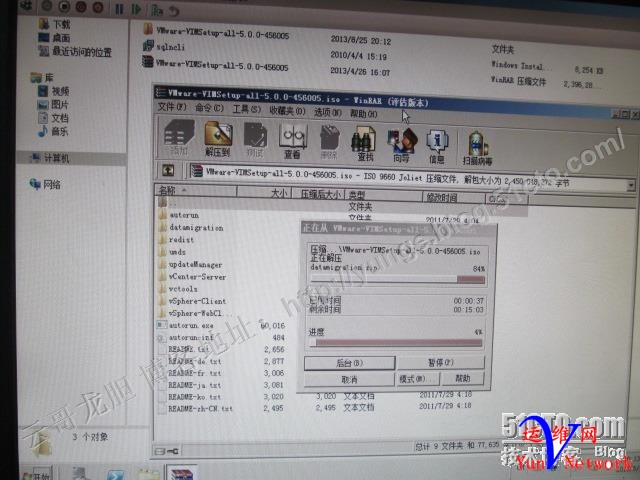This screenshot has width=640, height=480.
Task: Open the 收藏夹(O) menu in WinRAR
Action: [287, 110]
